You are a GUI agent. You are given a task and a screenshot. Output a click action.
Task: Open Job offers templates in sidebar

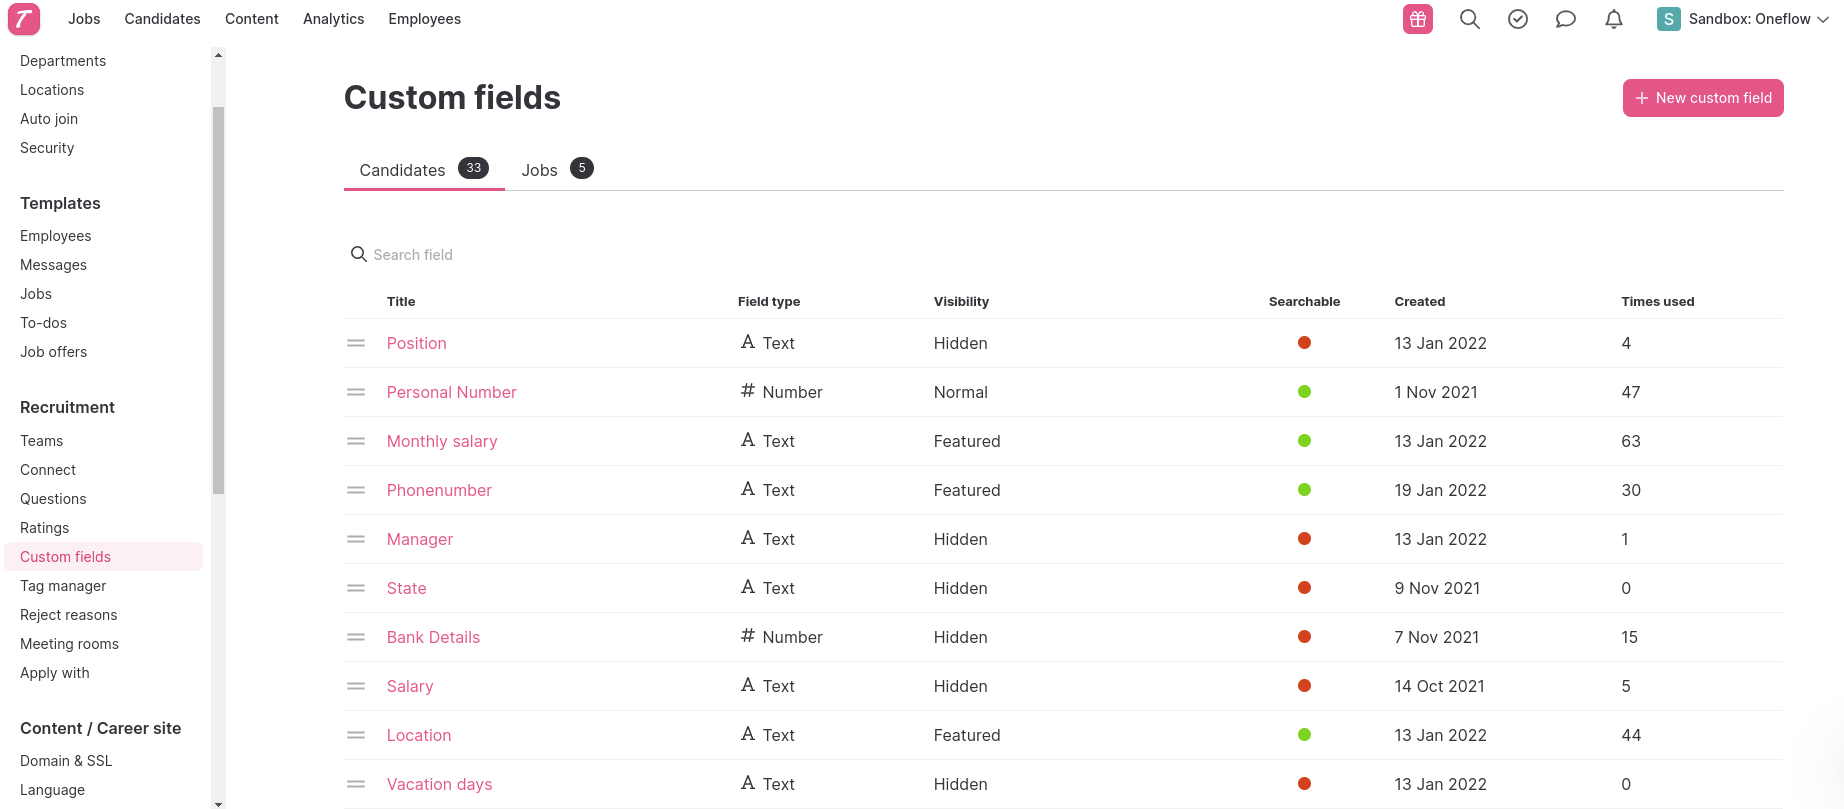(x=53, y=352)
